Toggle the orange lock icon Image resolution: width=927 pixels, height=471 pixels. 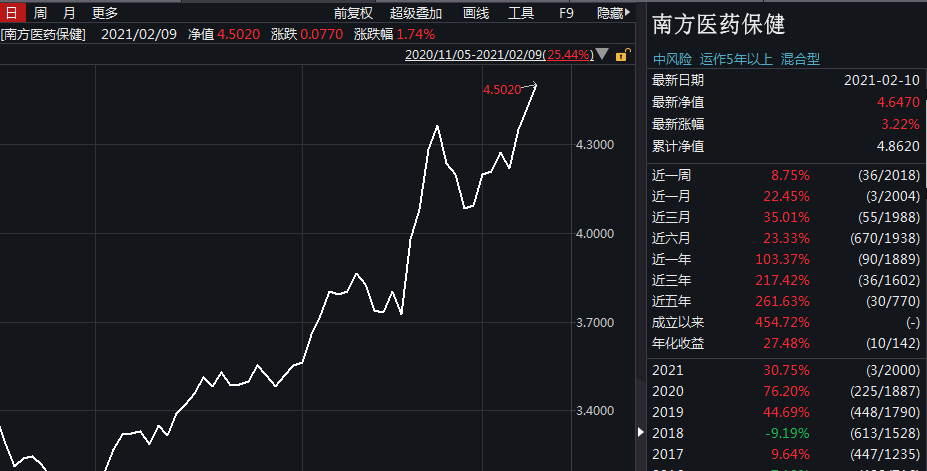623,55
